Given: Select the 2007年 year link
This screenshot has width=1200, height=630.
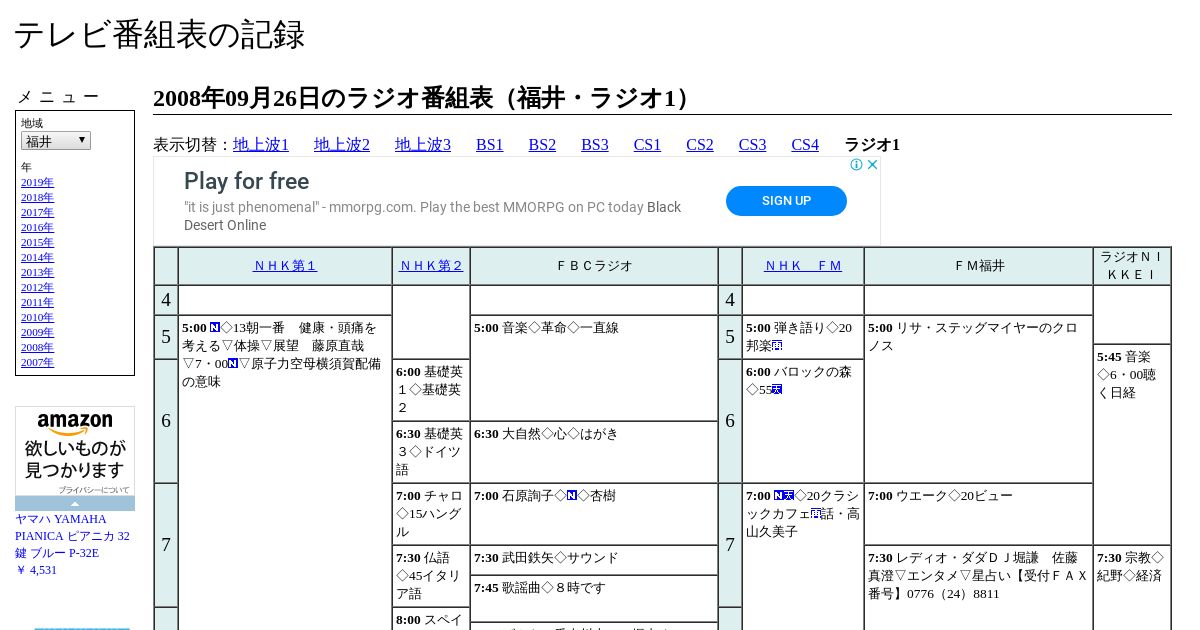Looking at the screenshot, I should pos(37,362).
